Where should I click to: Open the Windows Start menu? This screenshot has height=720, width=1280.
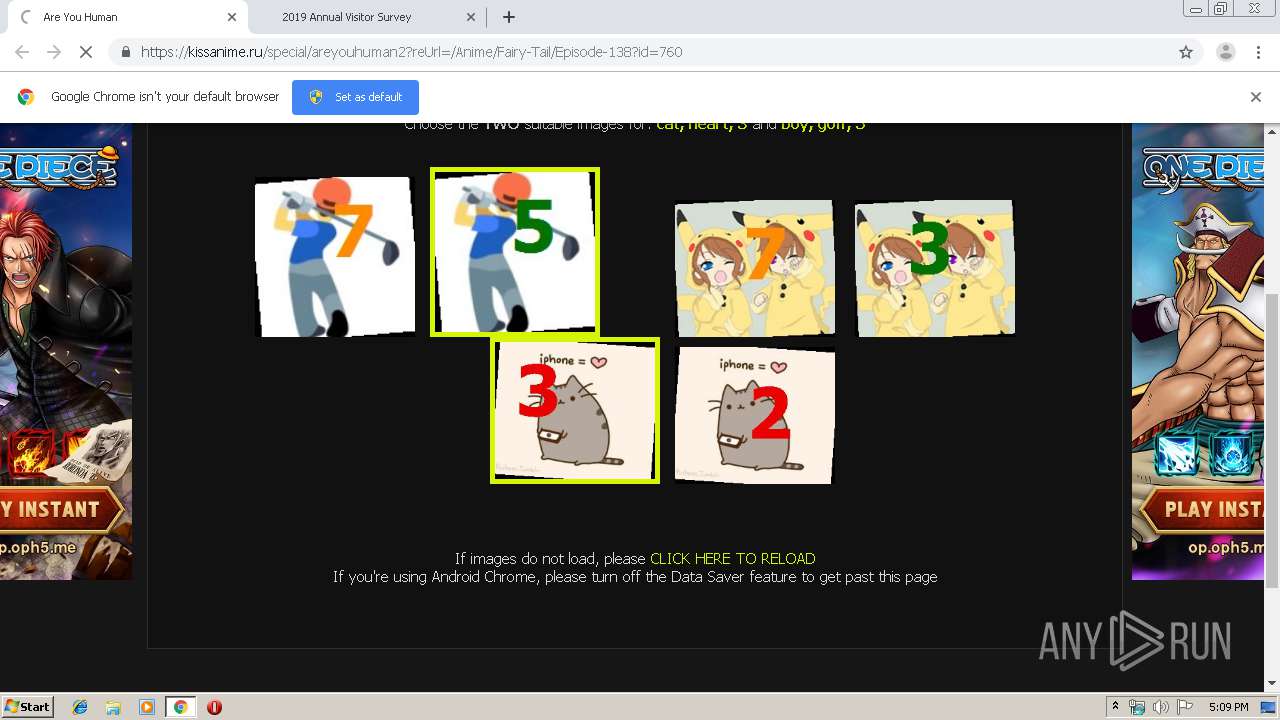pos(27,706)
